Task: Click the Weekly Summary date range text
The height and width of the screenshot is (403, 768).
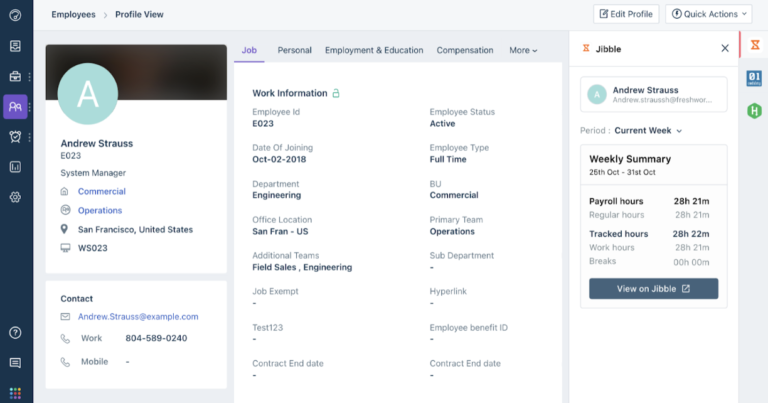Action: click(622, 172)
